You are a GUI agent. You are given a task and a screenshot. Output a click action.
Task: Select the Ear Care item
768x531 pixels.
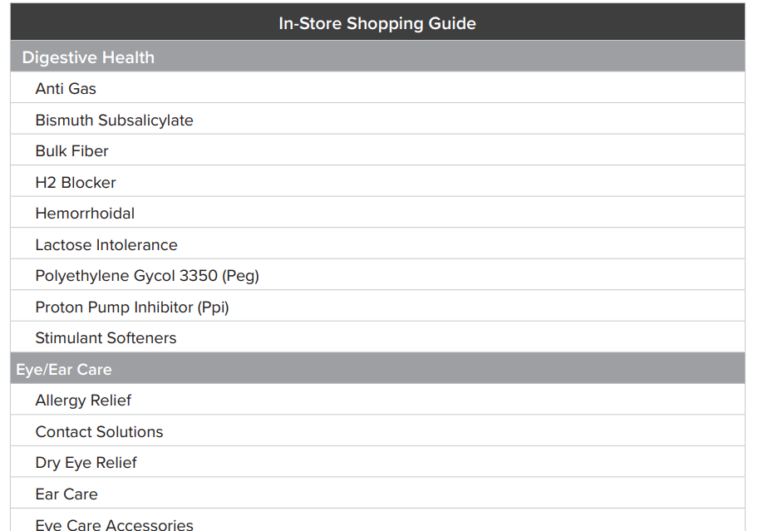[x=66, y=494]
